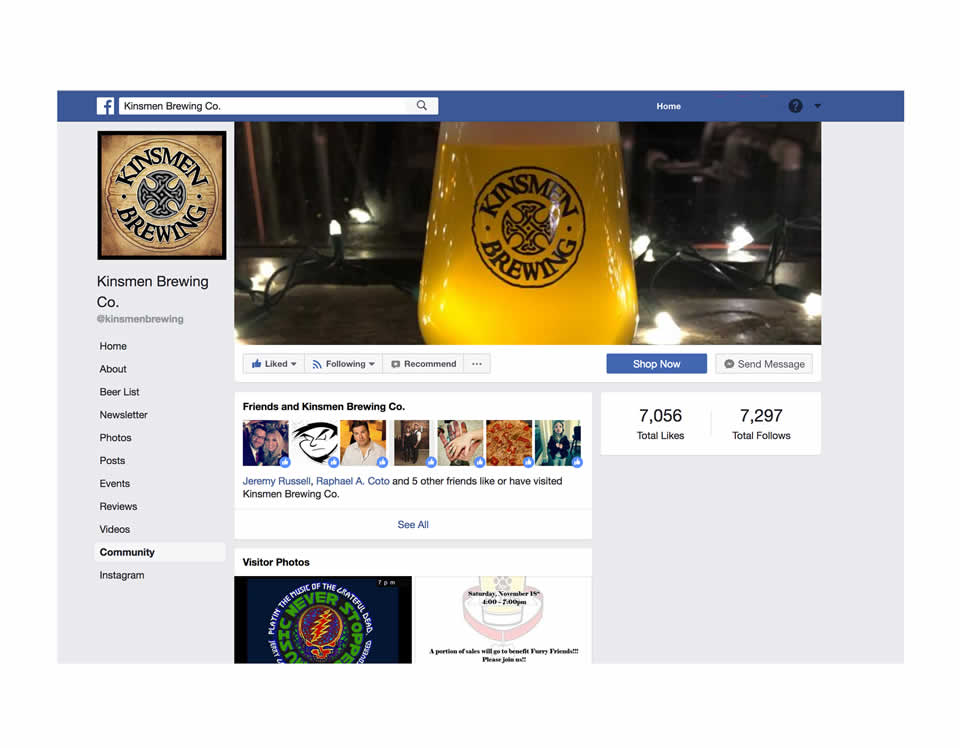Viewport: 960px width, 748px height.
Task: Click the Send Message button
Action: (764, 364)
